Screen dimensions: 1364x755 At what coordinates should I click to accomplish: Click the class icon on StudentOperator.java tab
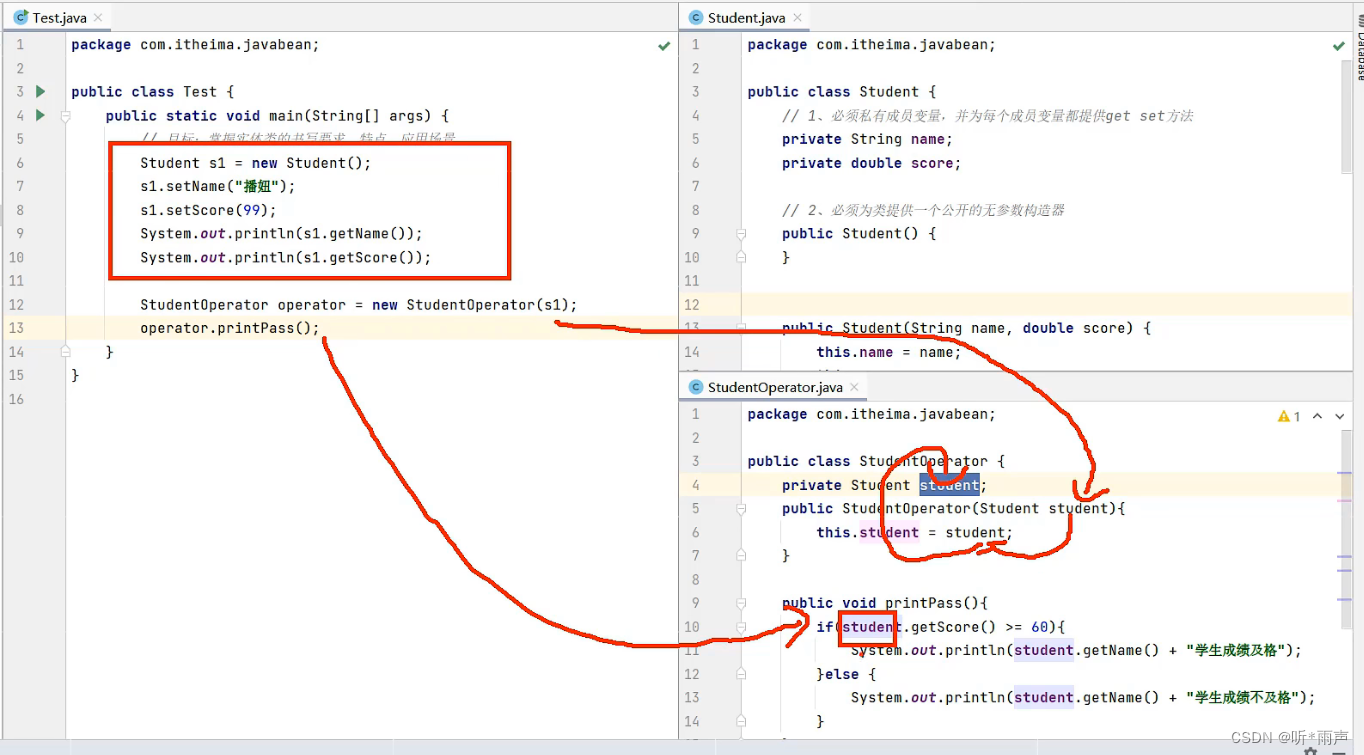pyautogui.click(x=696, y=387)
